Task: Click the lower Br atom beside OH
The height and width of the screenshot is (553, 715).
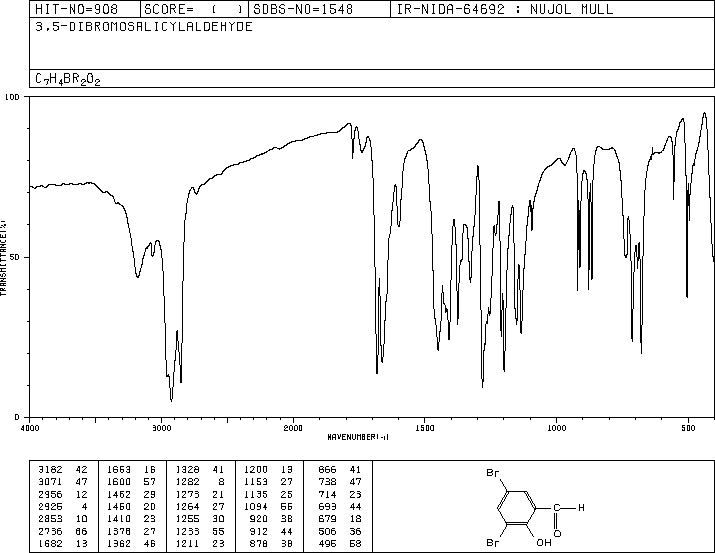Action: pyautogui.click(x=492, y=543)
